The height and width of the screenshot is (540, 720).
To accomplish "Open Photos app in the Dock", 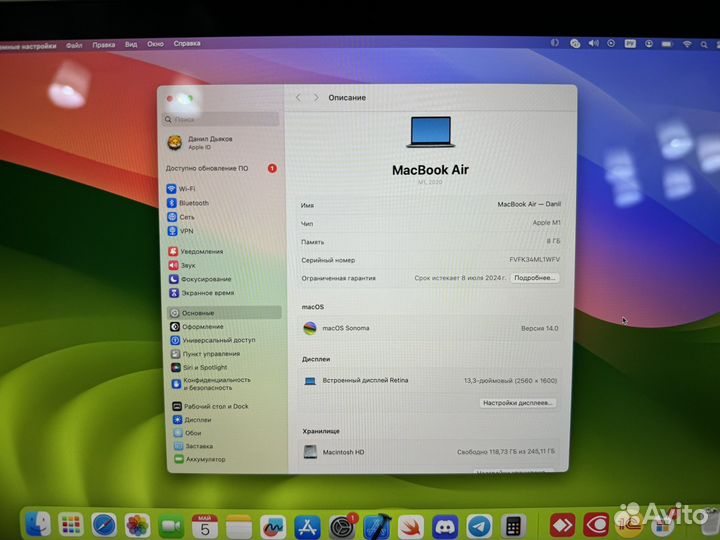I will [x=138, y=526].
